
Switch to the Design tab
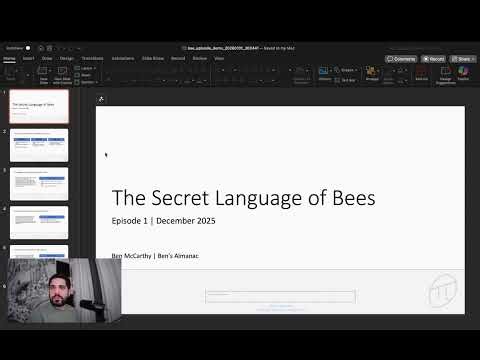coord(67,58)
